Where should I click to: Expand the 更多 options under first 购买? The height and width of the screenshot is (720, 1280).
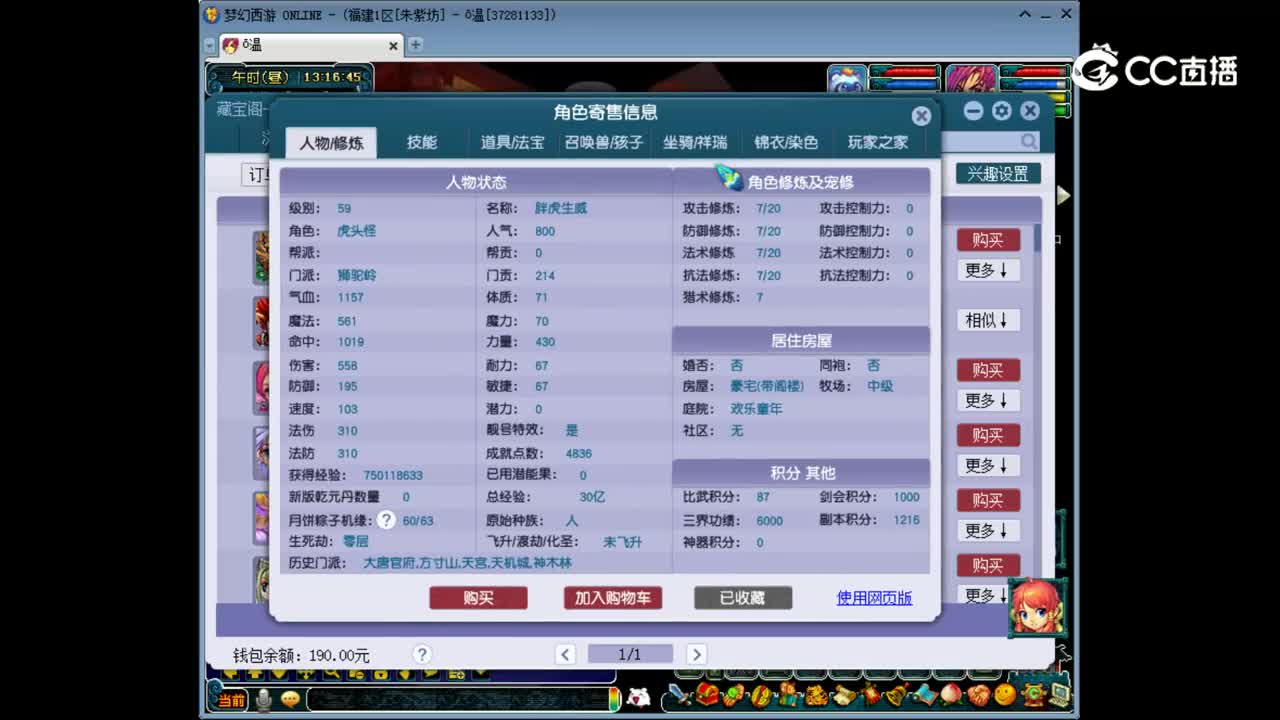coord(988,270)
